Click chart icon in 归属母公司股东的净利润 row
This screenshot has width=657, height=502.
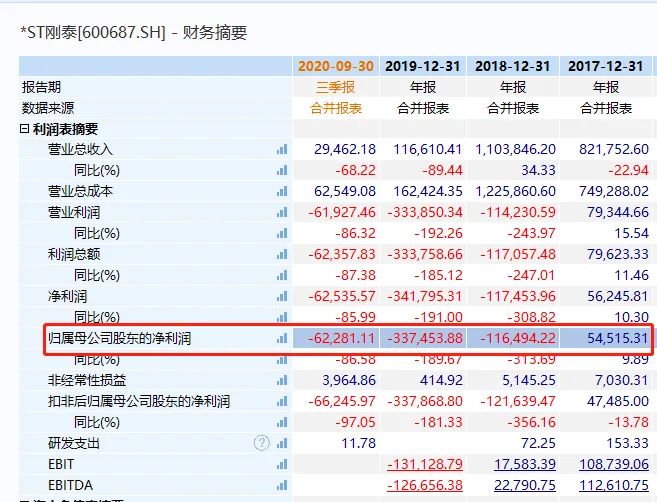pos(281,339)
